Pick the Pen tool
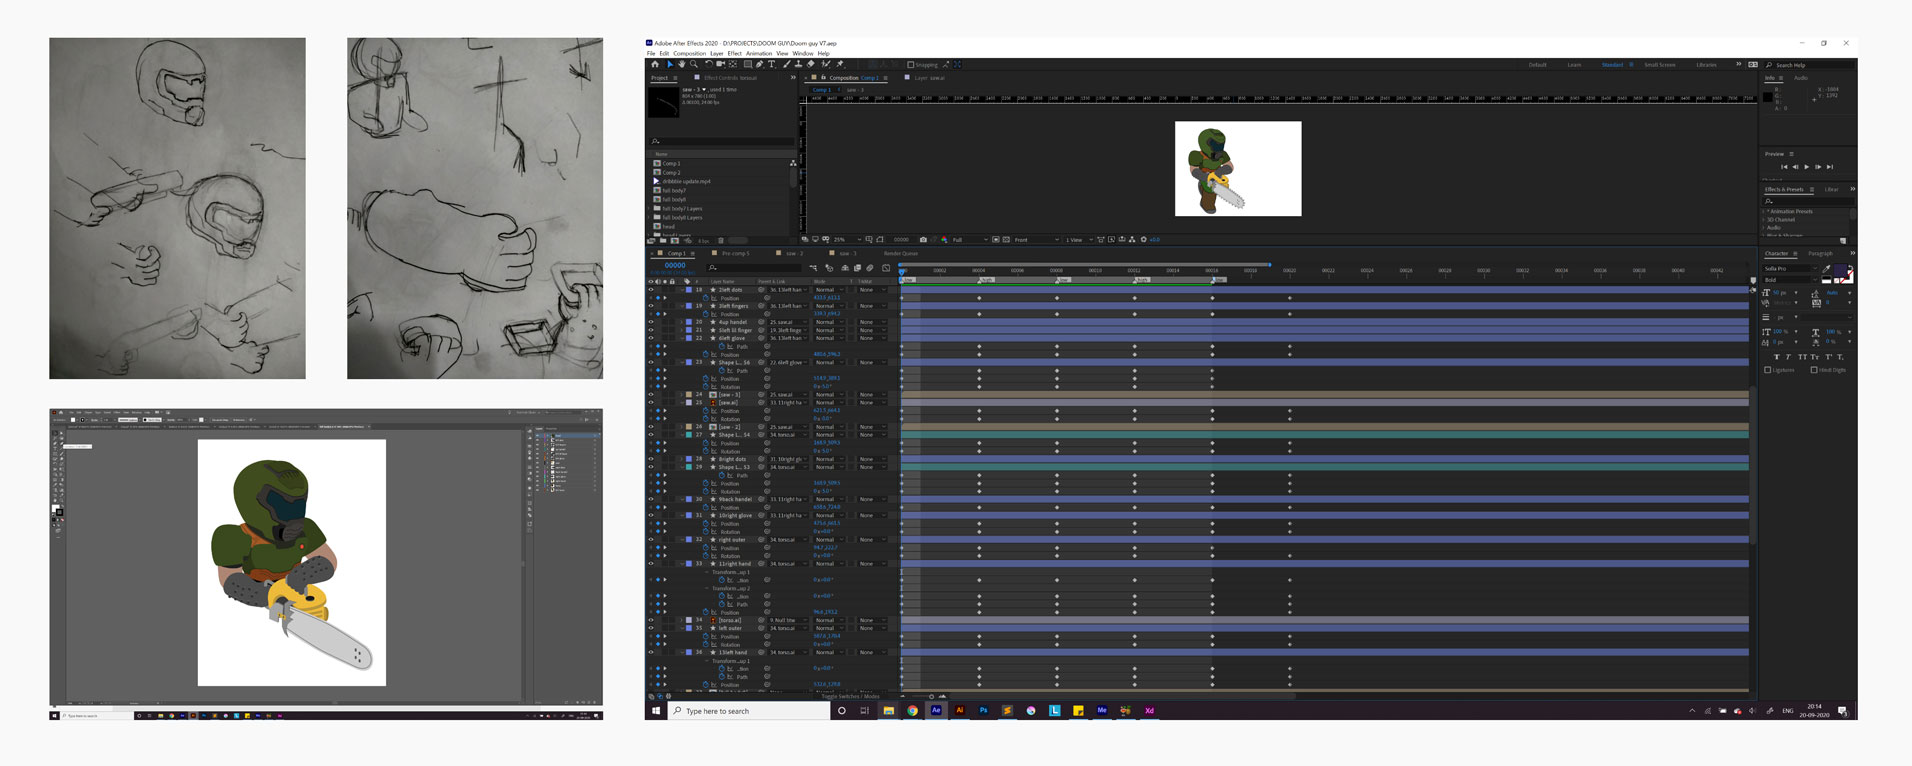Image resolution: width=1912 pixels, height=766 pixels. click(x=759, y=64)
